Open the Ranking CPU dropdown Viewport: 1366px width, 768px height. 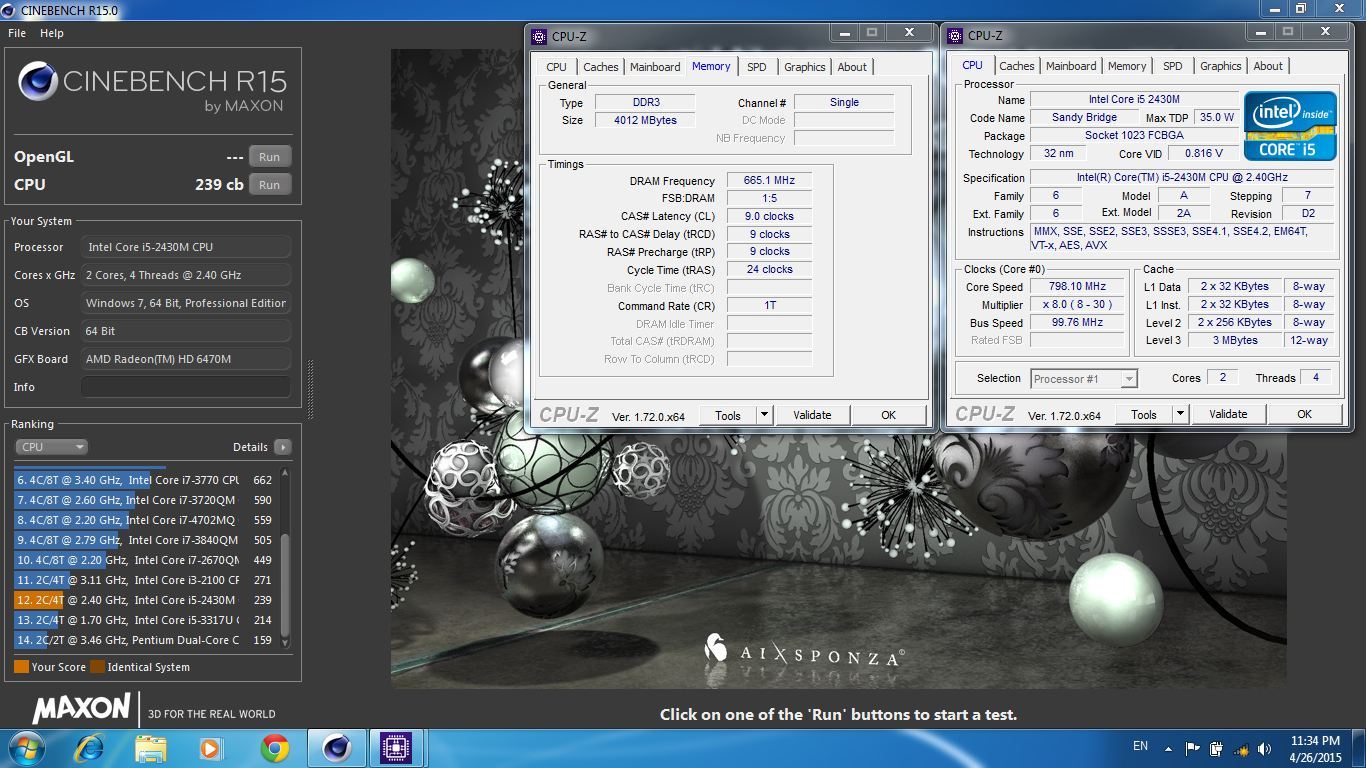tap(52, 447)
